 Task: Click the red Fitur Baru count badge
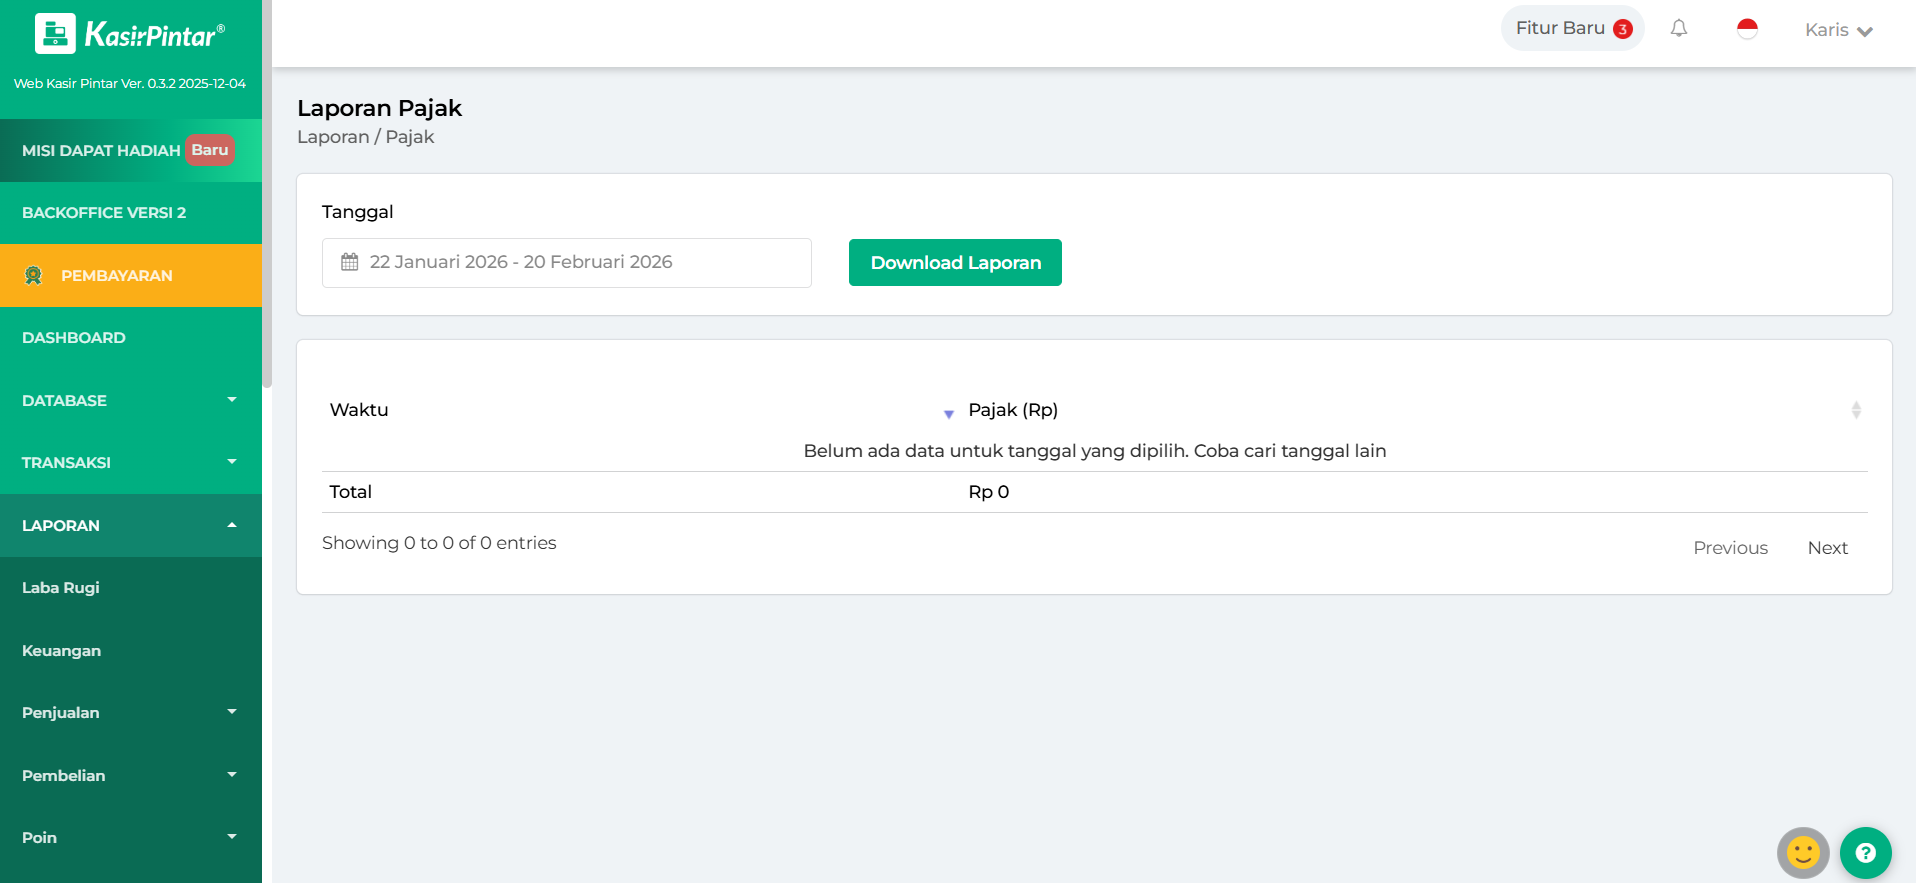(1623, 29)
